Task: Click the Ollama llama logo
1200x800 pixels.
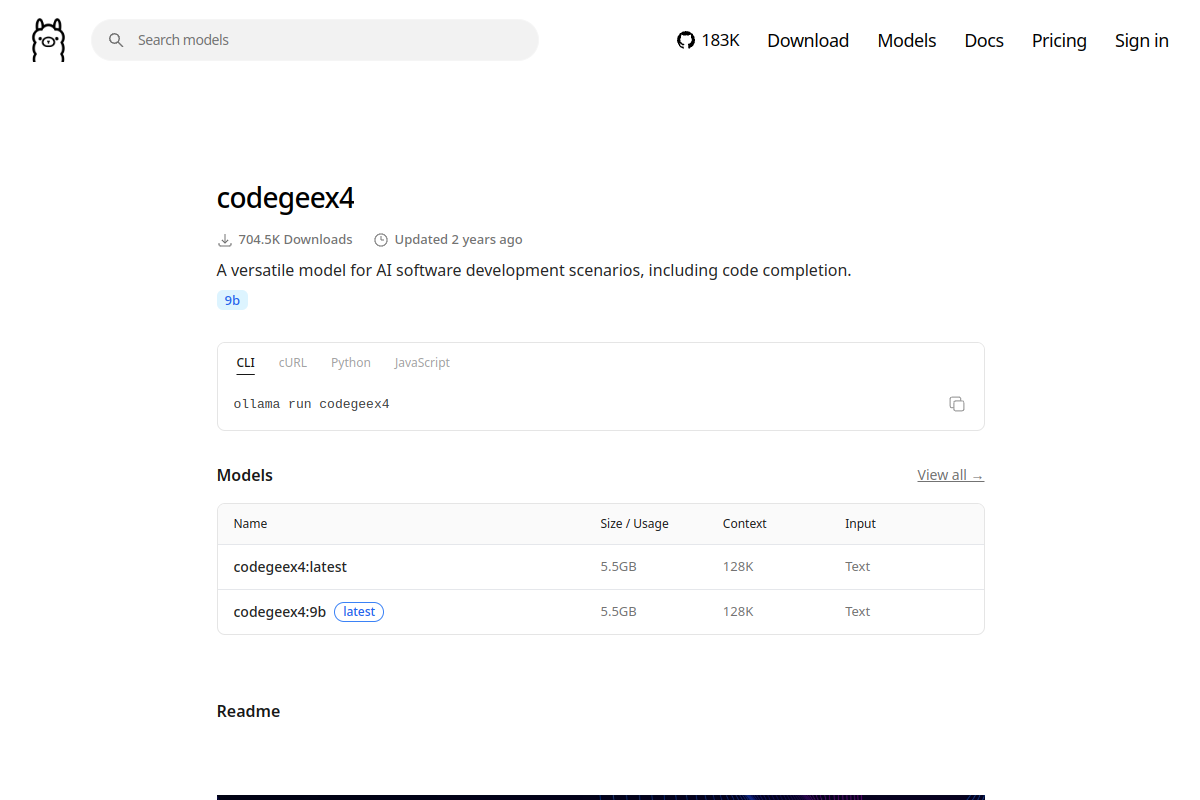Action: 48,40
